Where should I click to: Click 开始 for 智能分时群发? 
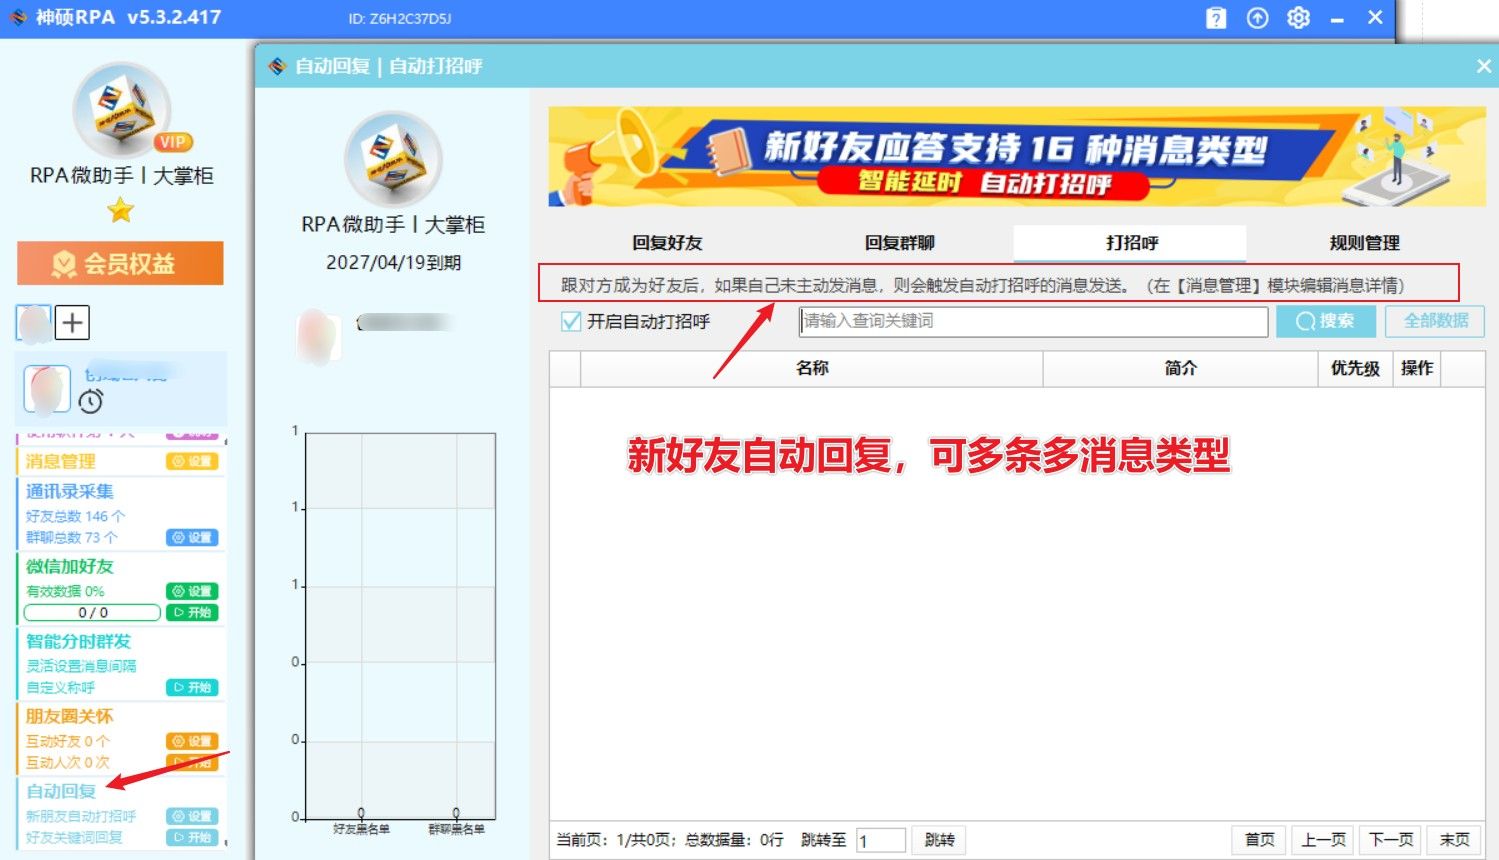192,688
